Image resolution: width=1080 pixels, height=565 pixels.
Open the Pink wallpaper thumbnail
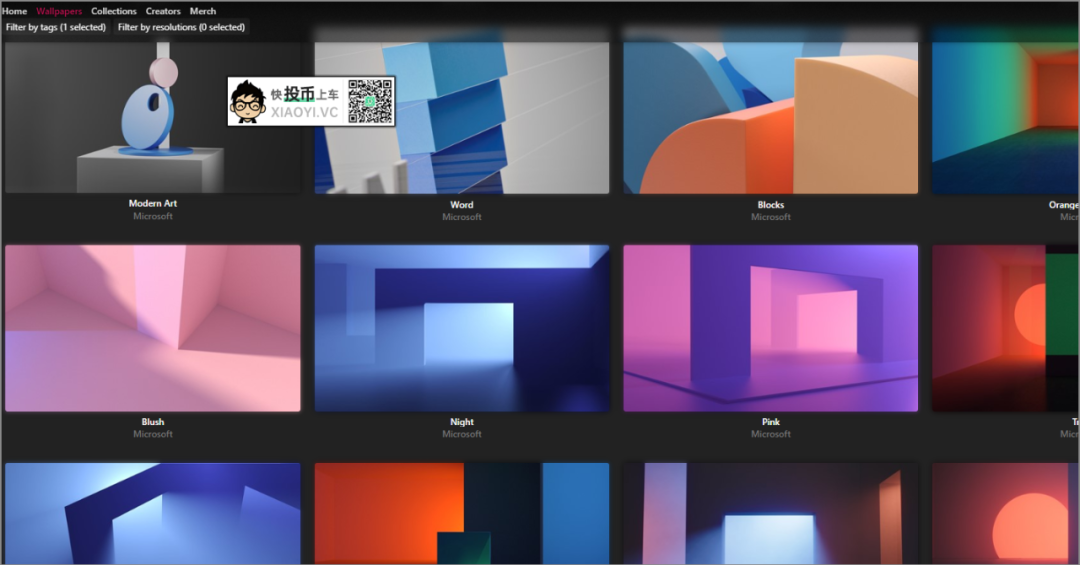pyautogui.click(x=770, y=328)
